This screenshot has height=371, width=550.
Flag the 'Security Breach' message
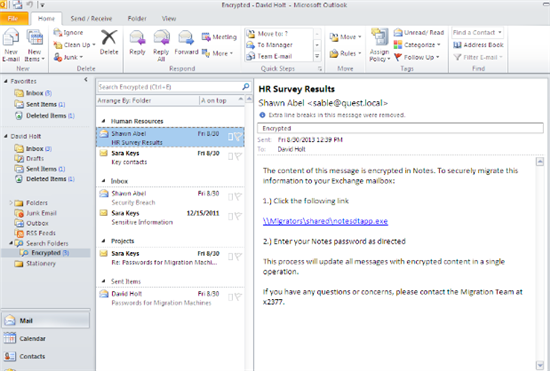tap(239, 197)
